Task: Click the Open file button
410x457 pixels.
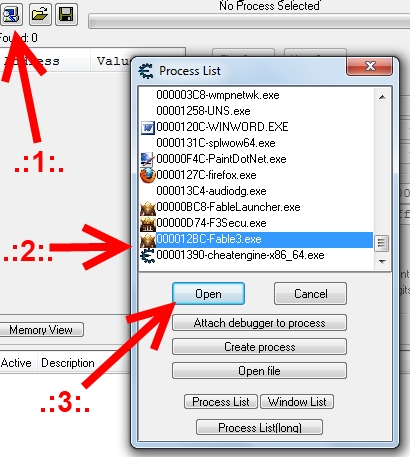Action: click(259, 371)
